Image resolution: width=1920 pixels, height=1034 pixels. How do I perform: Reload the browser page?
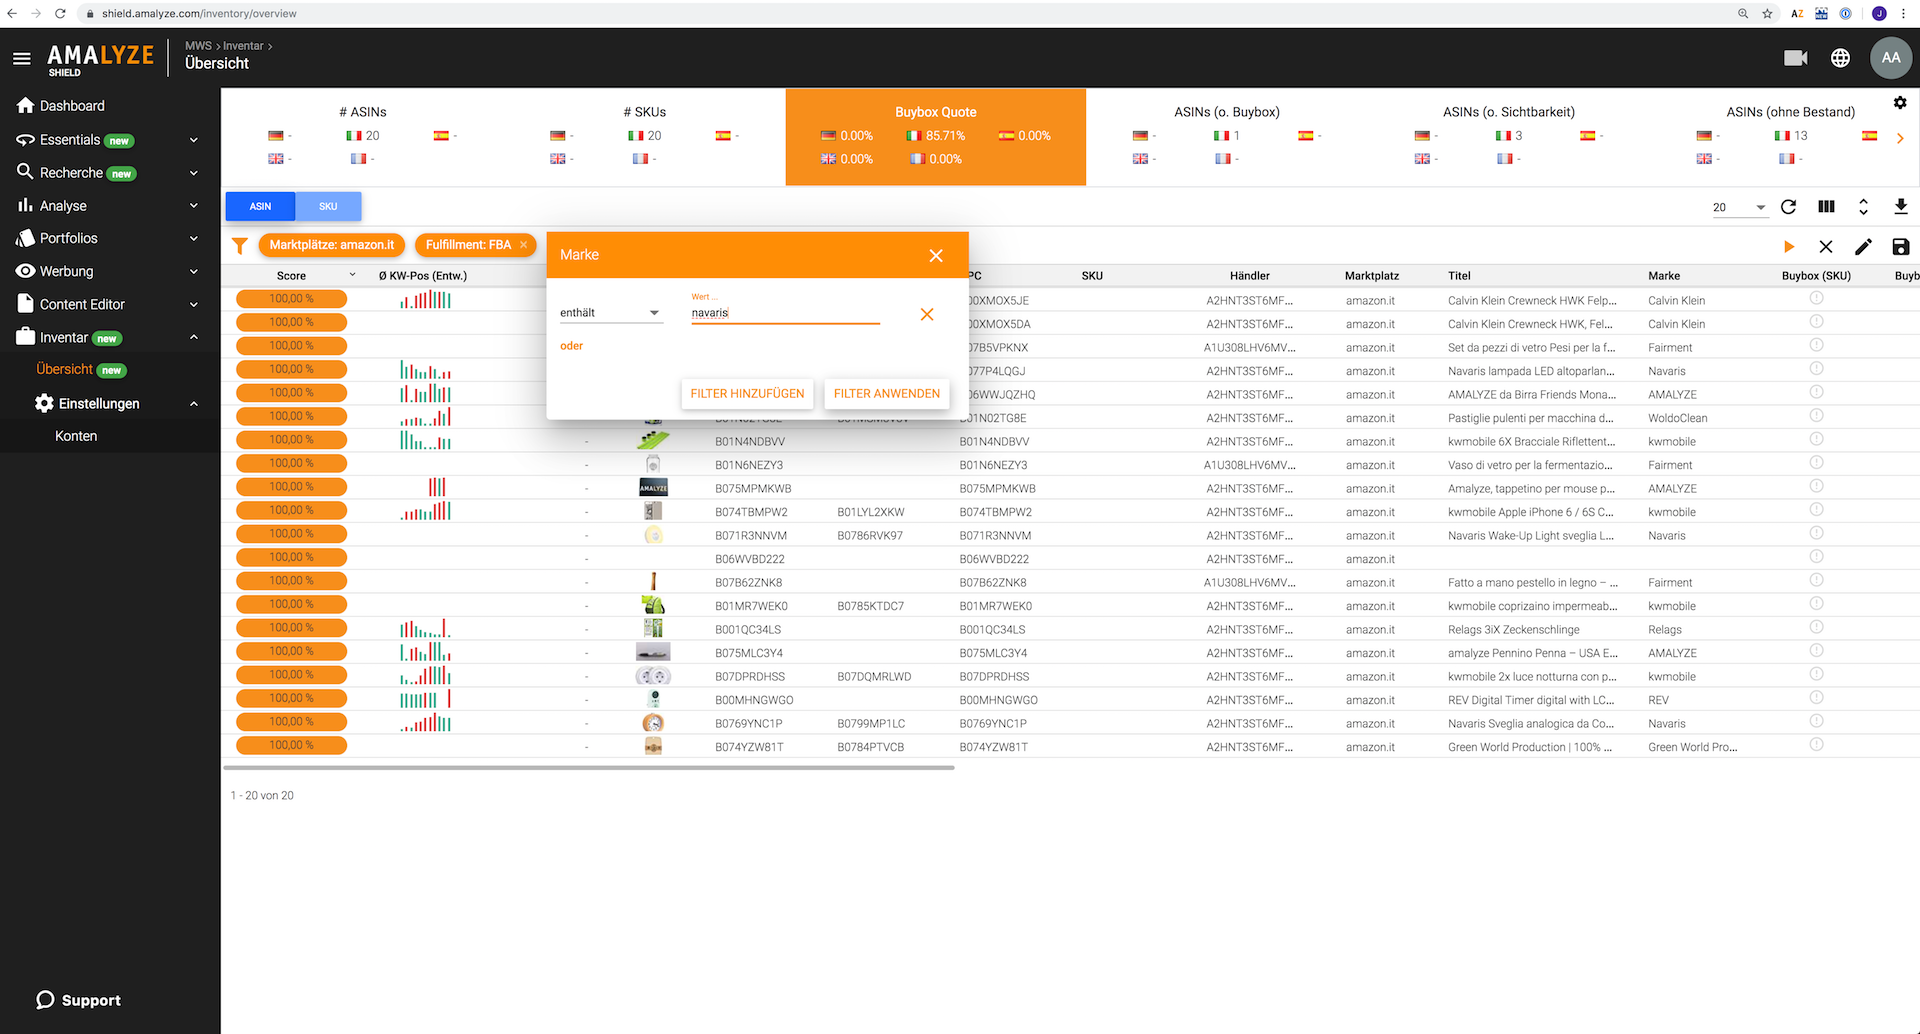tap(60, 14)
